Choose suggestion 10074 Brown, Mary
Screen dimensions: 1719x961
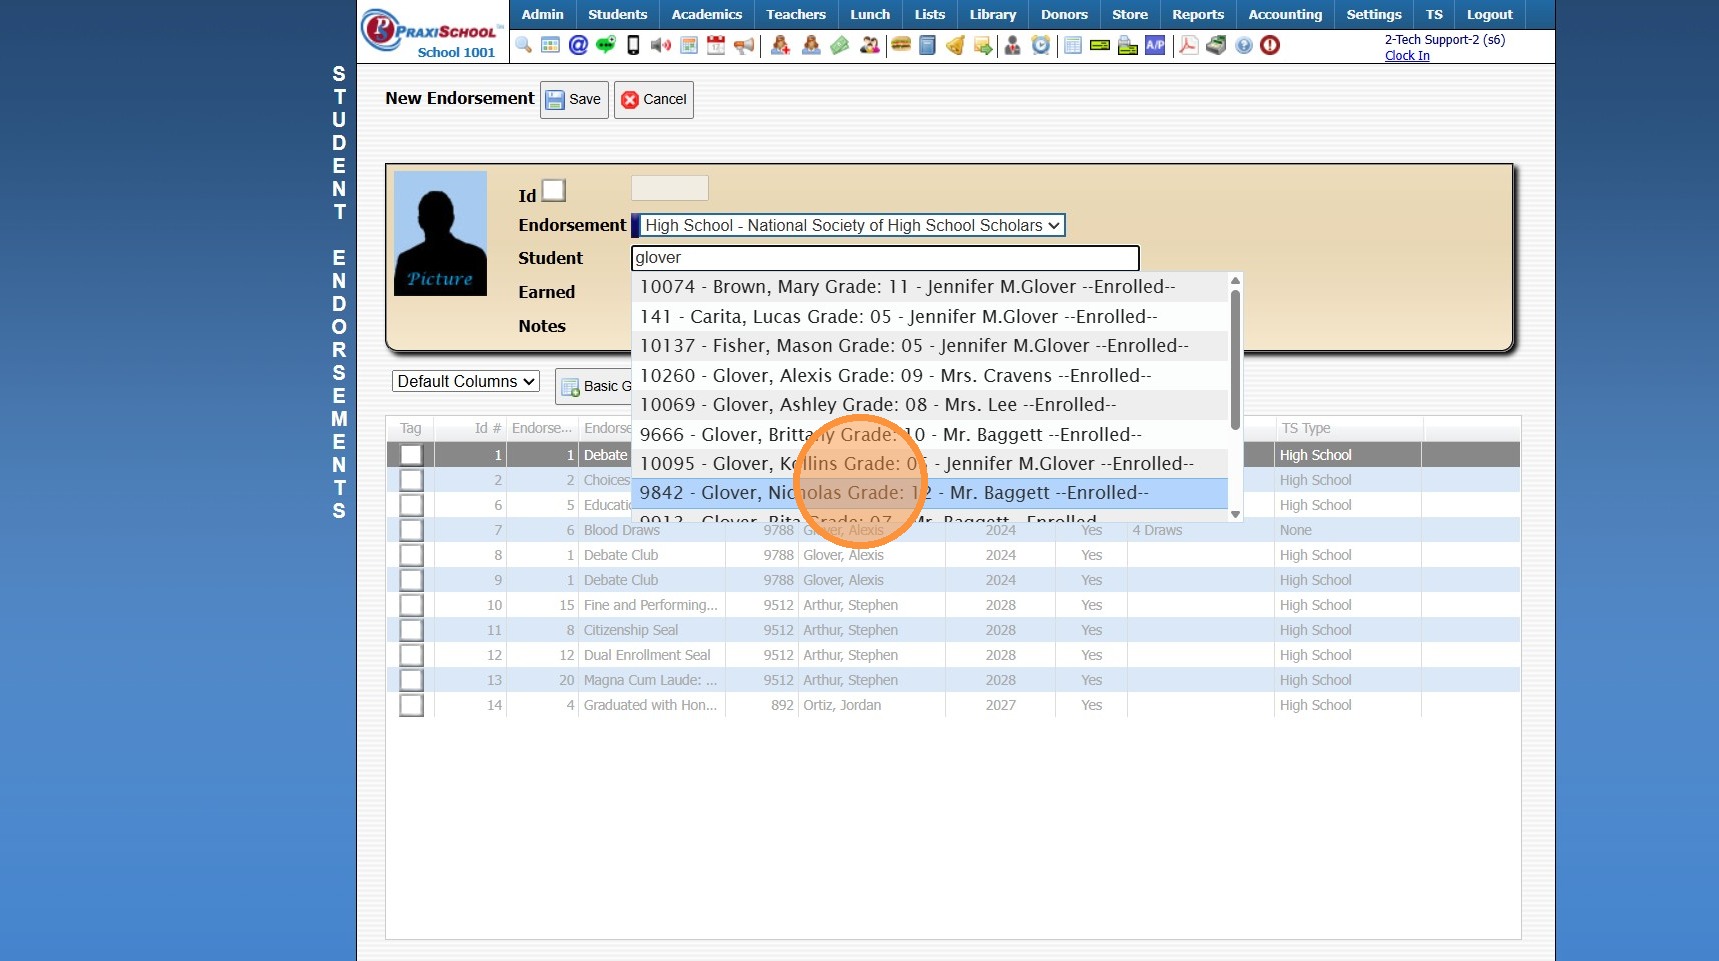[930, 287]
